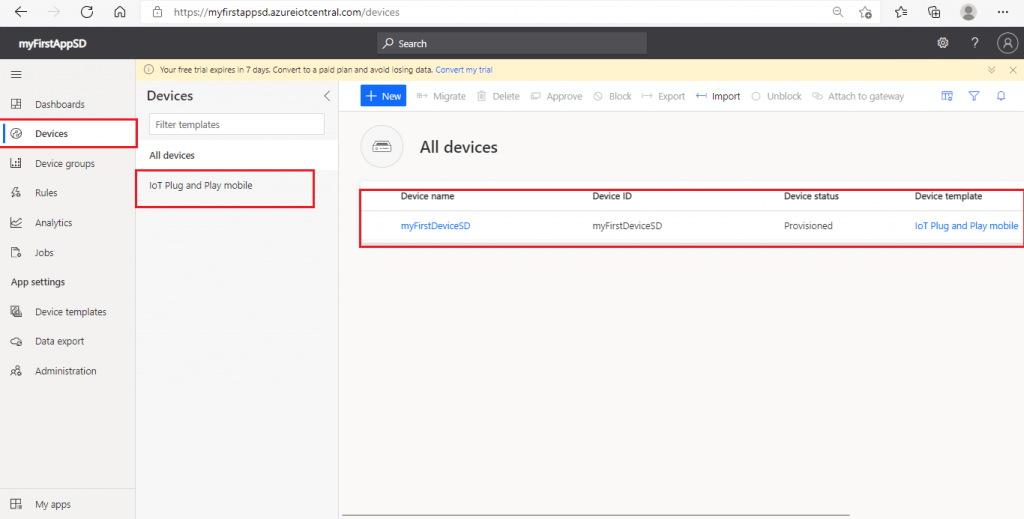Toggle the hamburger navigation menu
The image size is (1024, 519).
[16, 74]
